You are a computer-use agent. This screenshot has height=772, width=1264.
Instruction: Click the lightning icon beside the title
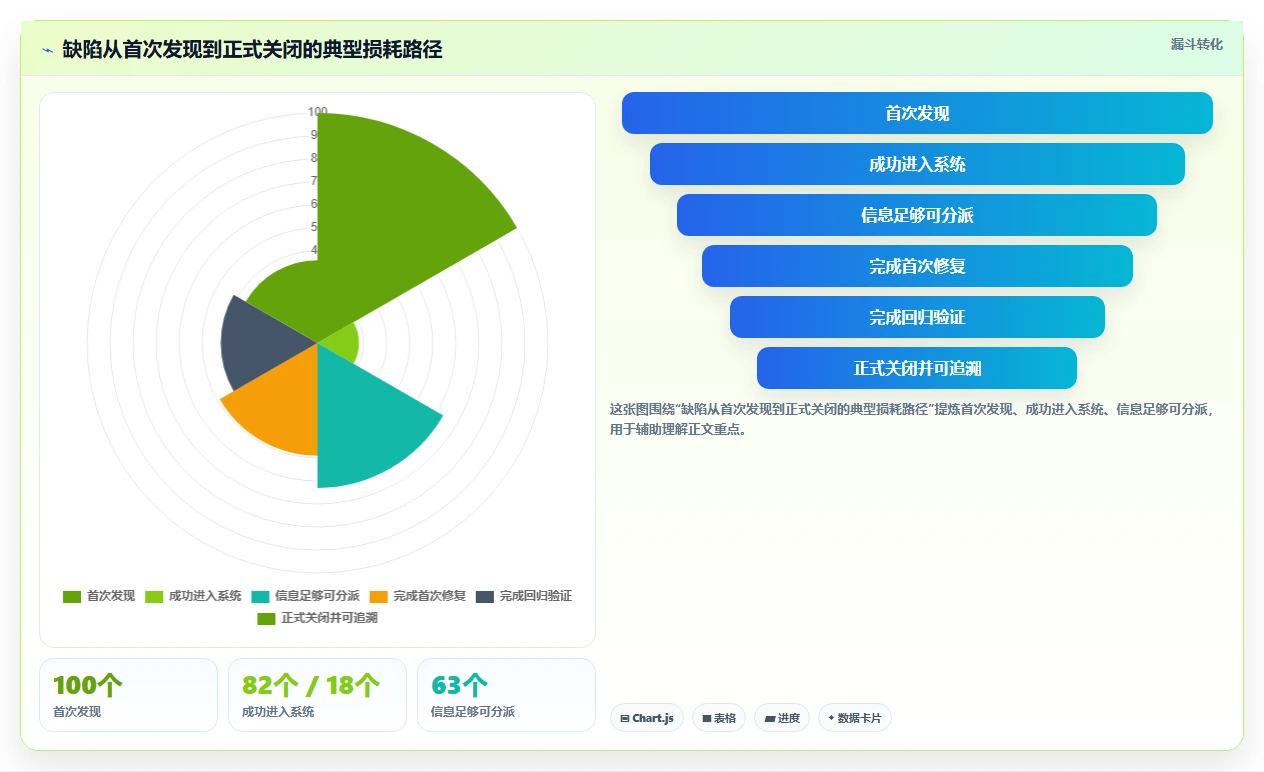pyautogui.click(x=48, y=50)
